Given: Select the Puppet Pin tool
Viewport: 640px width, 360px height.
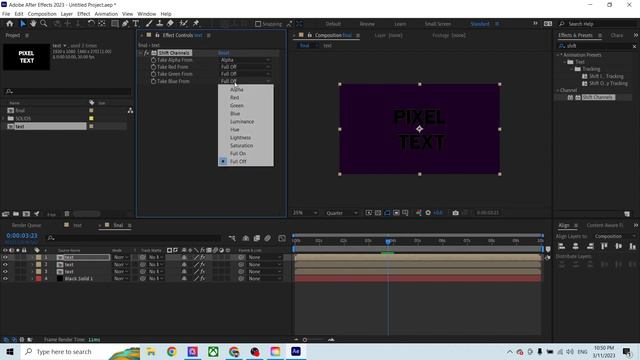Looking at the screenshot, I should [x=196, y=24].
